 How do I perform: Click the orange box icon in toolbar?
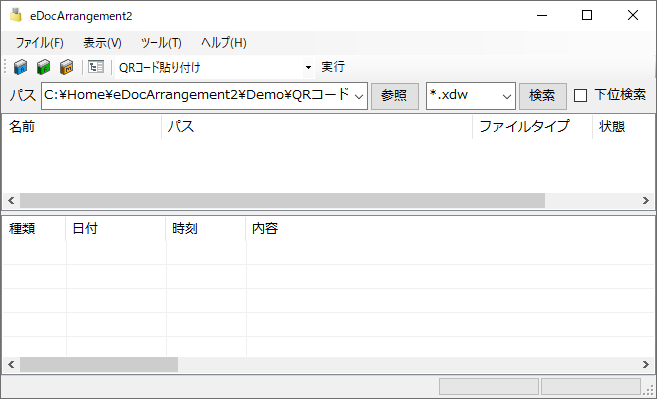click(x=66, y=67)
